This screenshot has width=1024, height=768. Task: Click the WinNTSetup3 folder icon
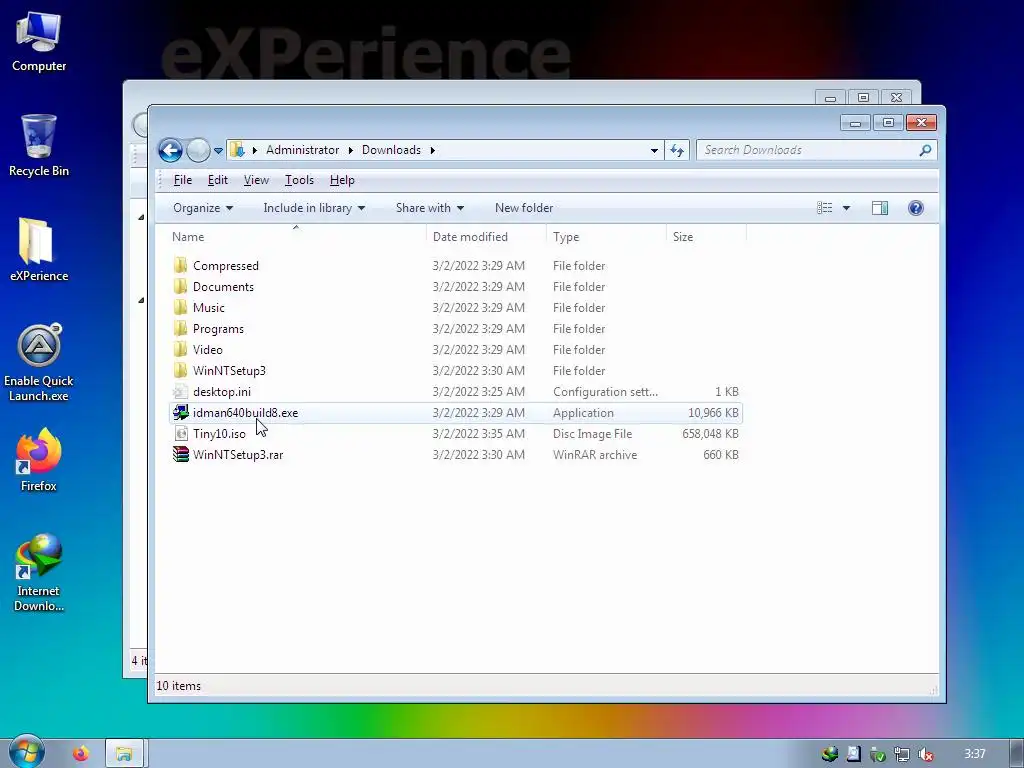(180, 370)
